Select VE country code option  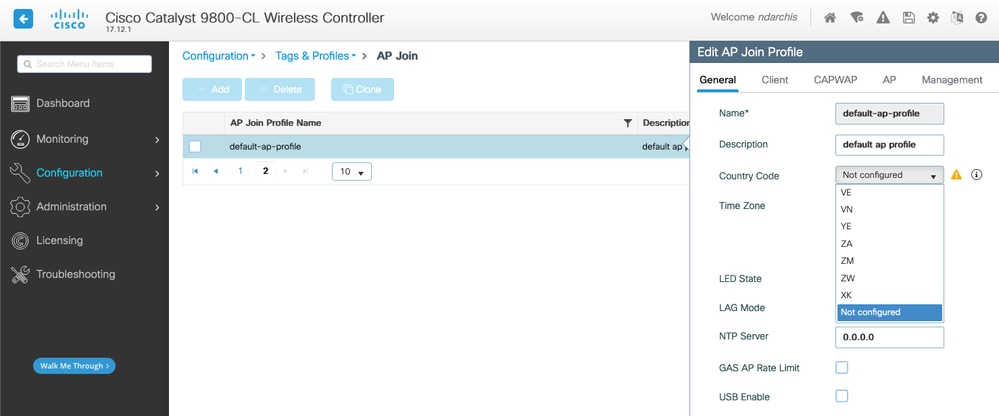(889, 192)
